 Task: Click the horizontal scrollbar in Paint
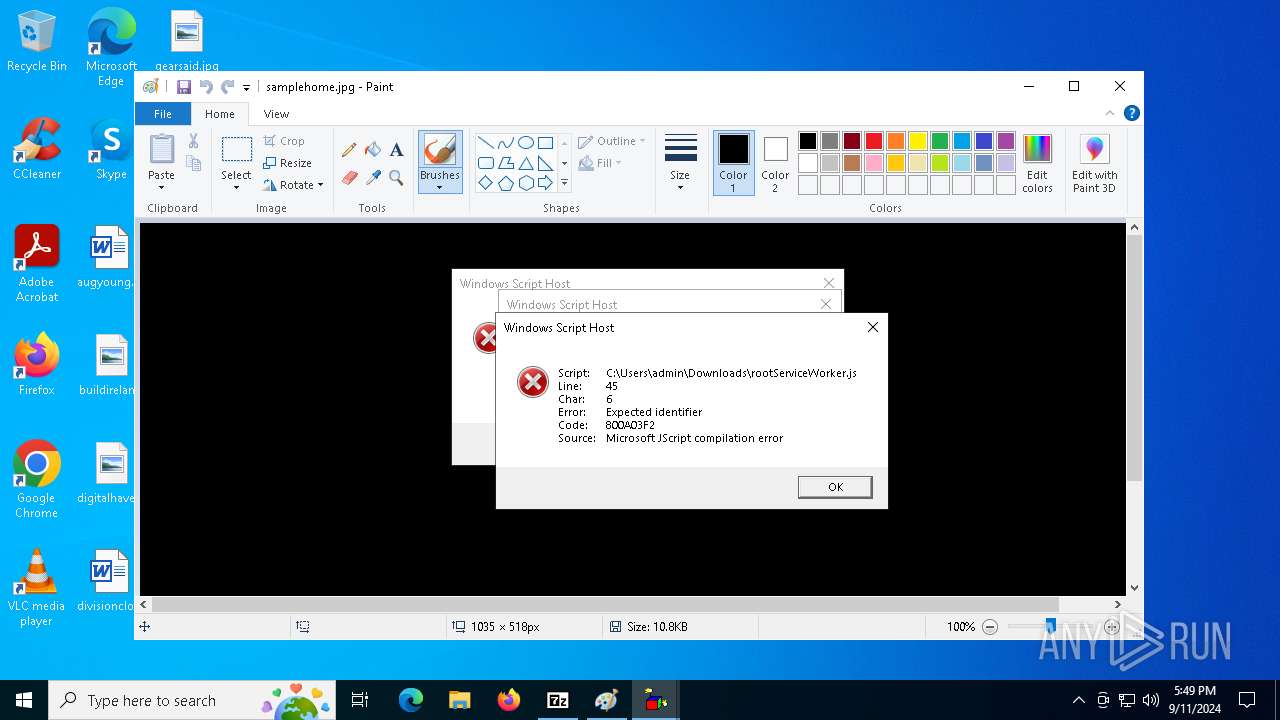tap(605, 604)
